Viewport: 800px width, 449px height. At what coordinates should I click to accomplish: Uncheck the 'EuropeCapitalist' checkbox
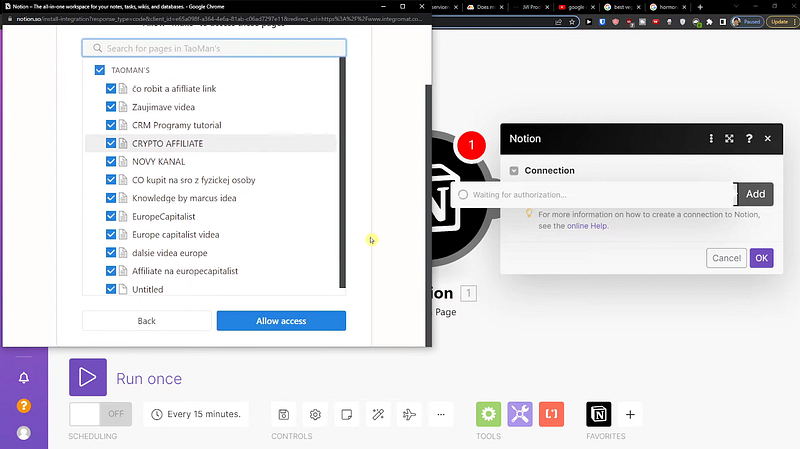click(x=111, y=216)
